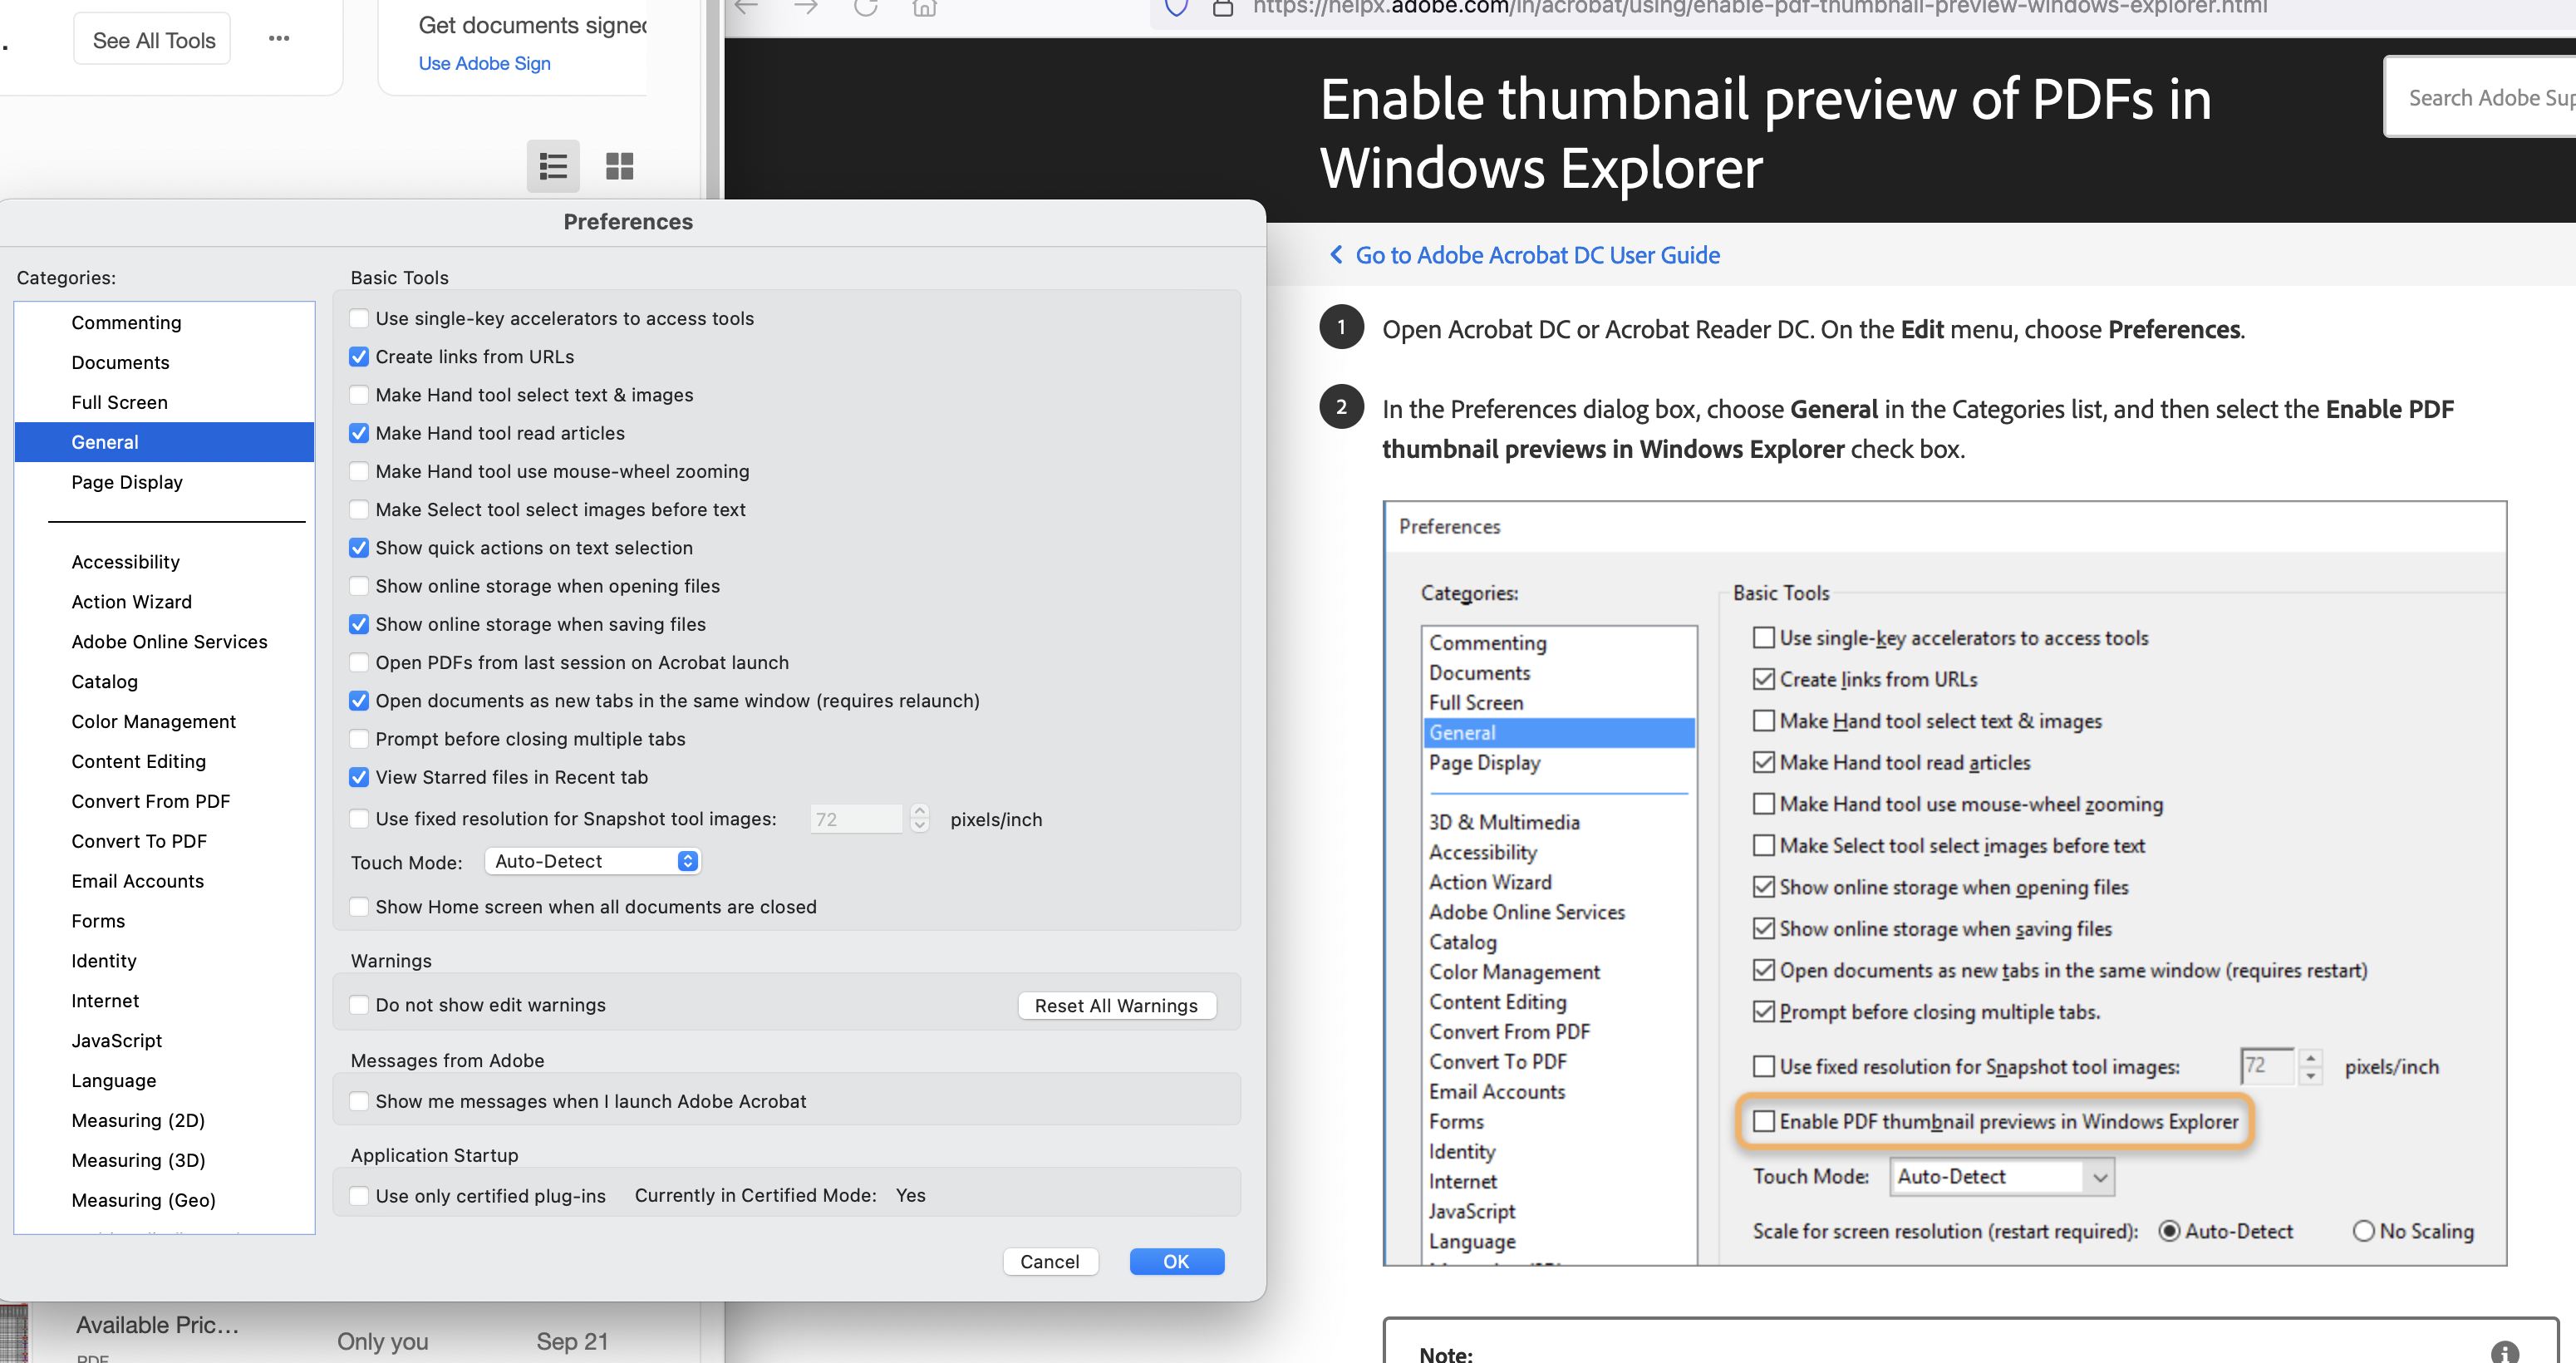Check Prompt before closing multiple tabs
2576x1363 pixels.
359,739
